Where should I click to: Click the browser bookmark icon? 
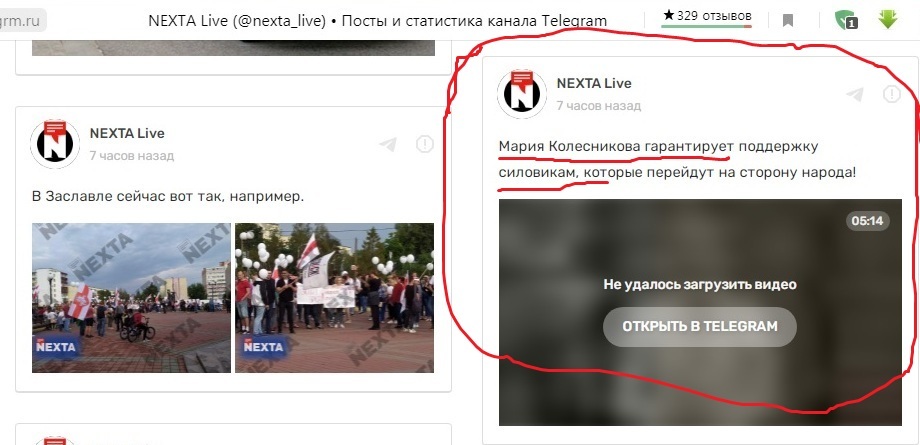788,21
